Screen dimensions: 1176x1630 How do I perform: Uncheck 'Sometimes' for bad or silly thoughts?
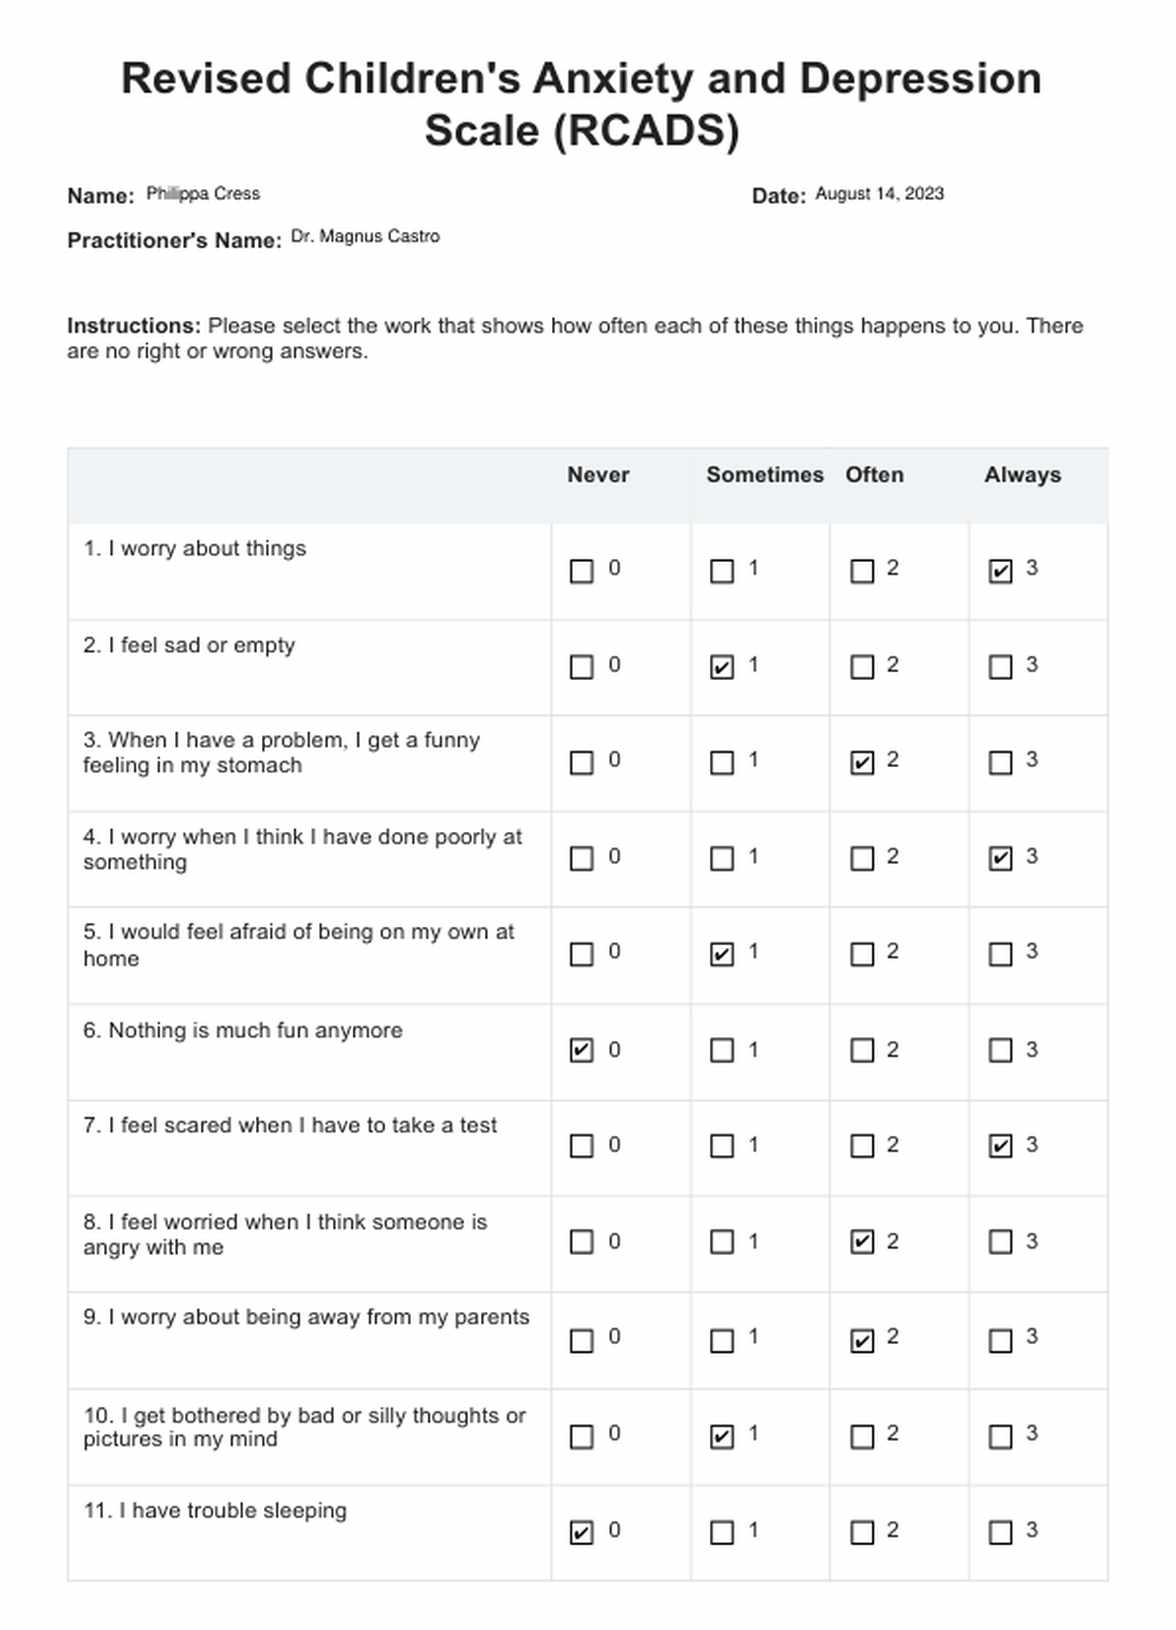[721, 1437]
